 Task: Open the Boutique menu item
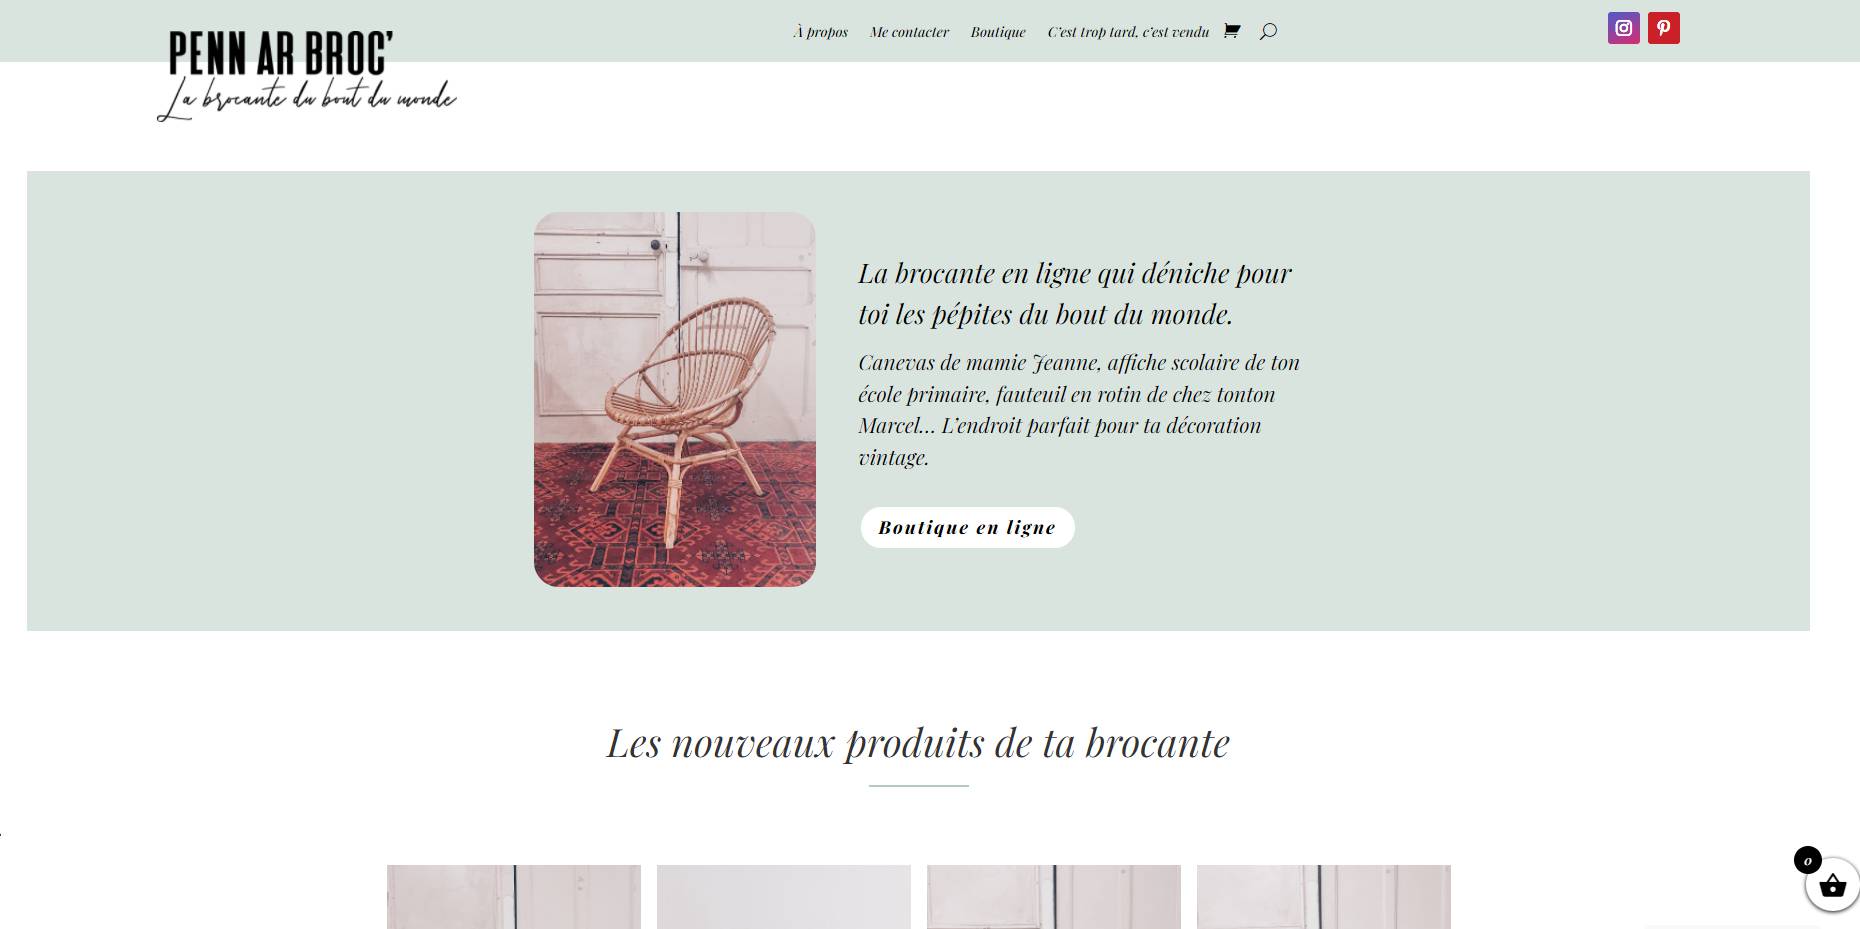998,32
